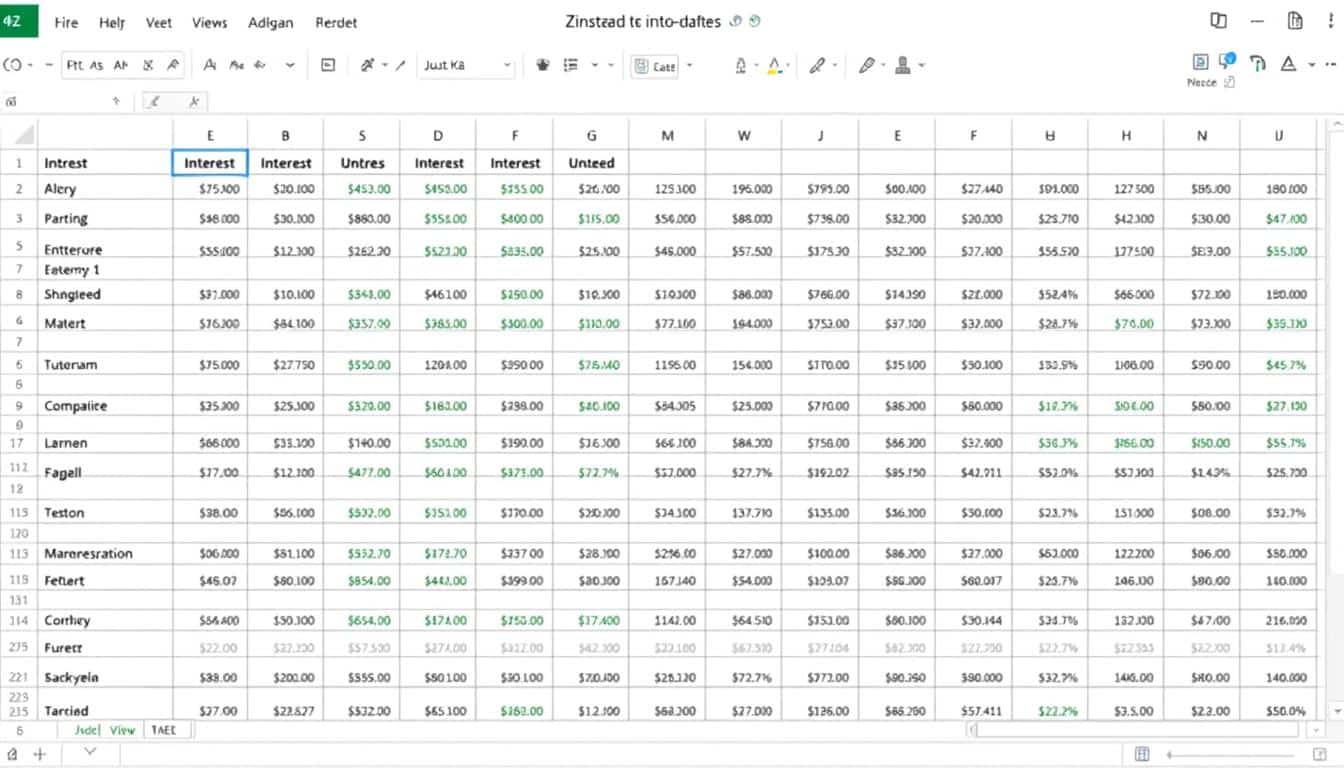Adjust the zoom slider

[1230, 755]
